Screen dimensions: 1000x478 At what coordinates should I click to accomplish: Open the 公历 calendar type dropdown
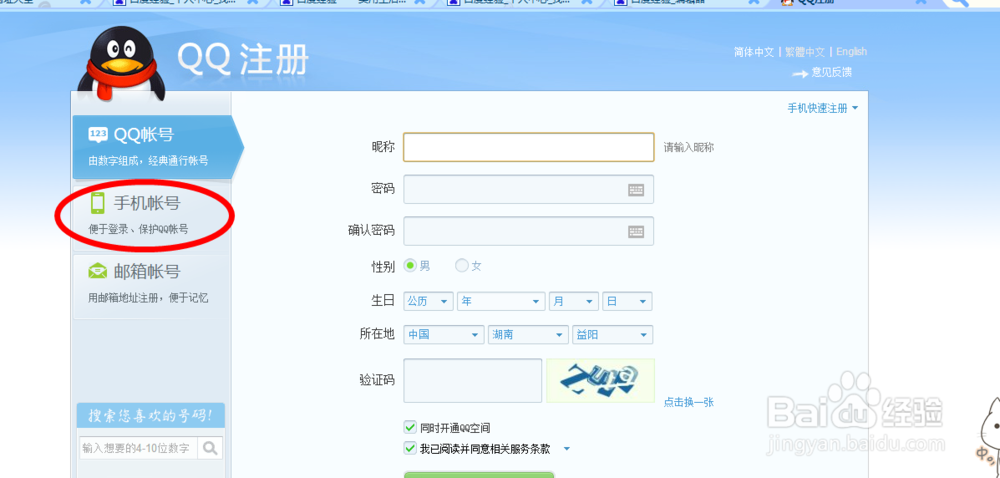click(x=428, y=301)
